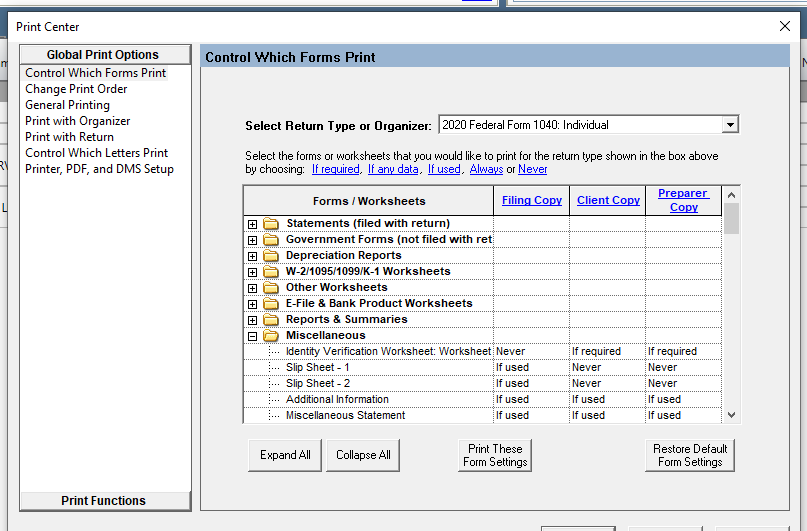The width and height of the screenshot is (807, 531).
Task: Open Printer, PDF, and DMS Setup
Action: 99,169
